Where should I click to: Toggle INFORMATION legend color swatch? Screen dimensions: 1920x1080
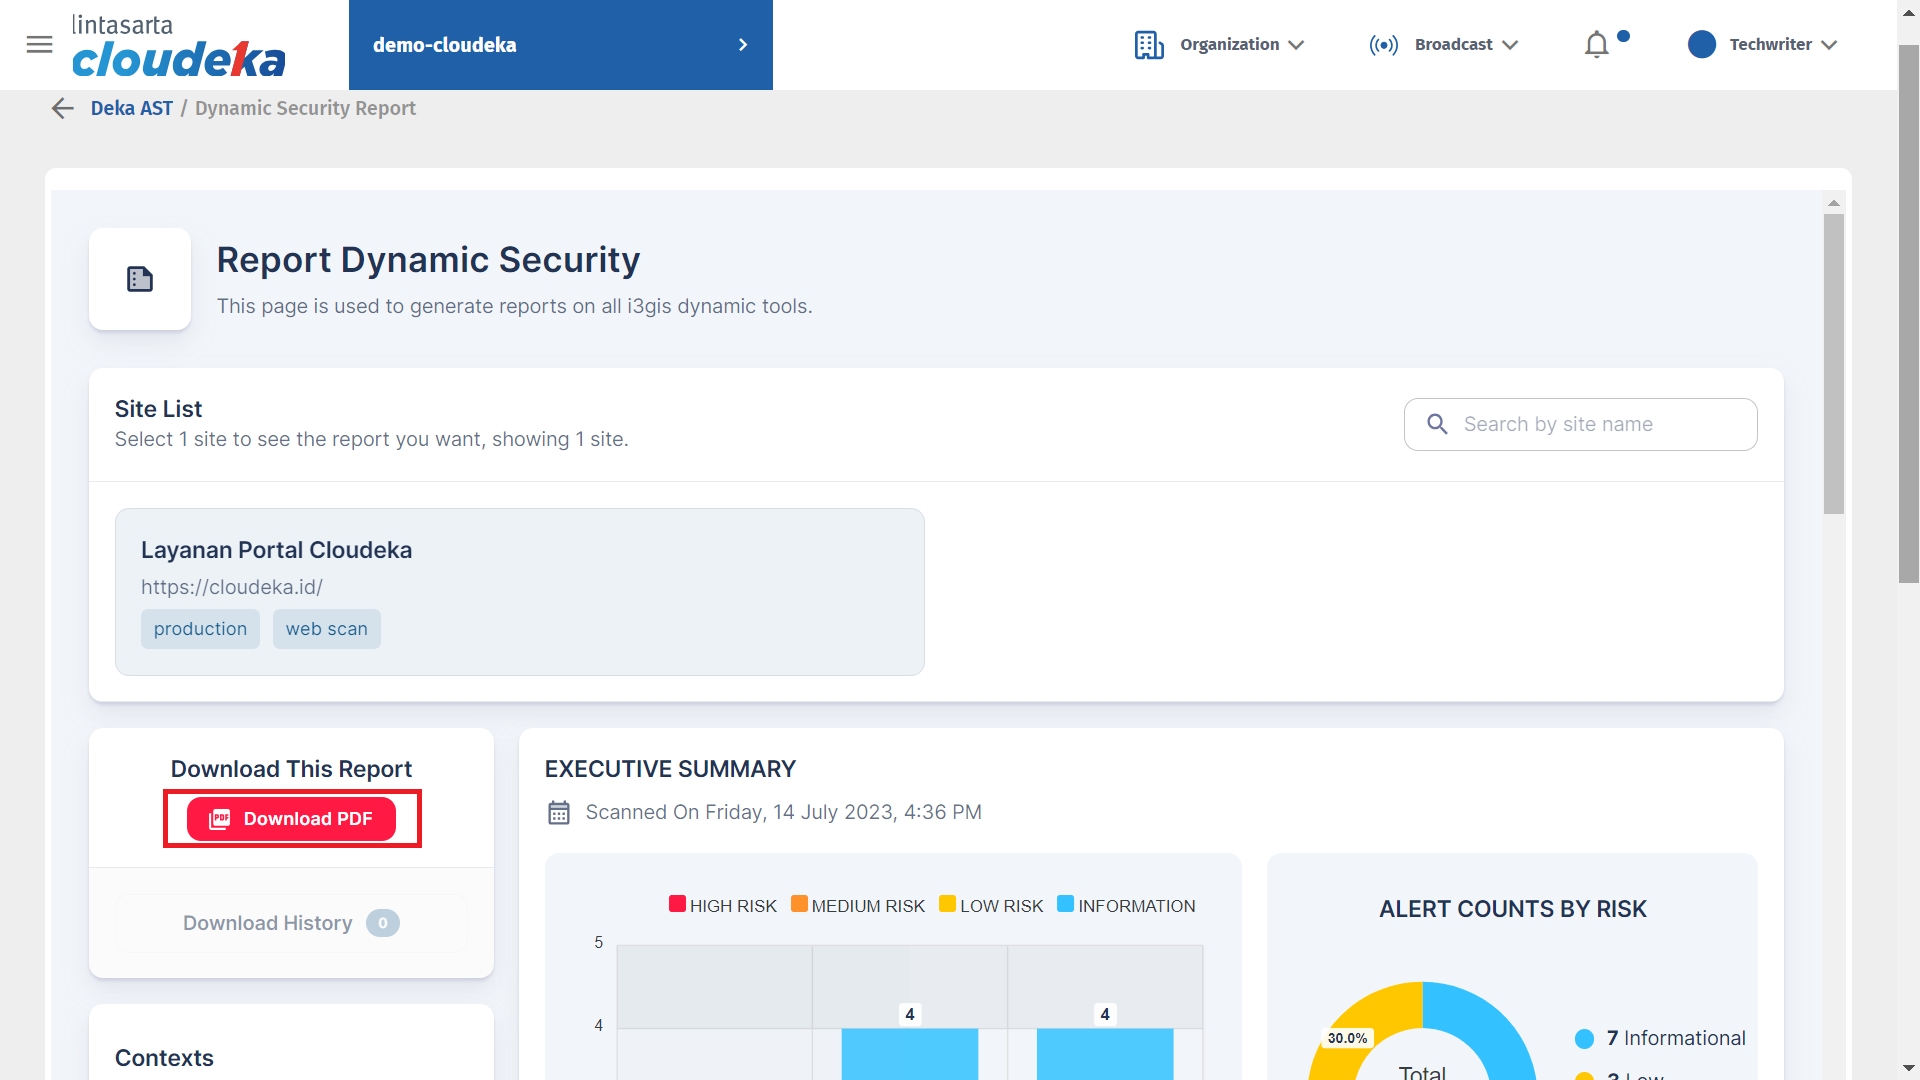(x=1065, y=904)
